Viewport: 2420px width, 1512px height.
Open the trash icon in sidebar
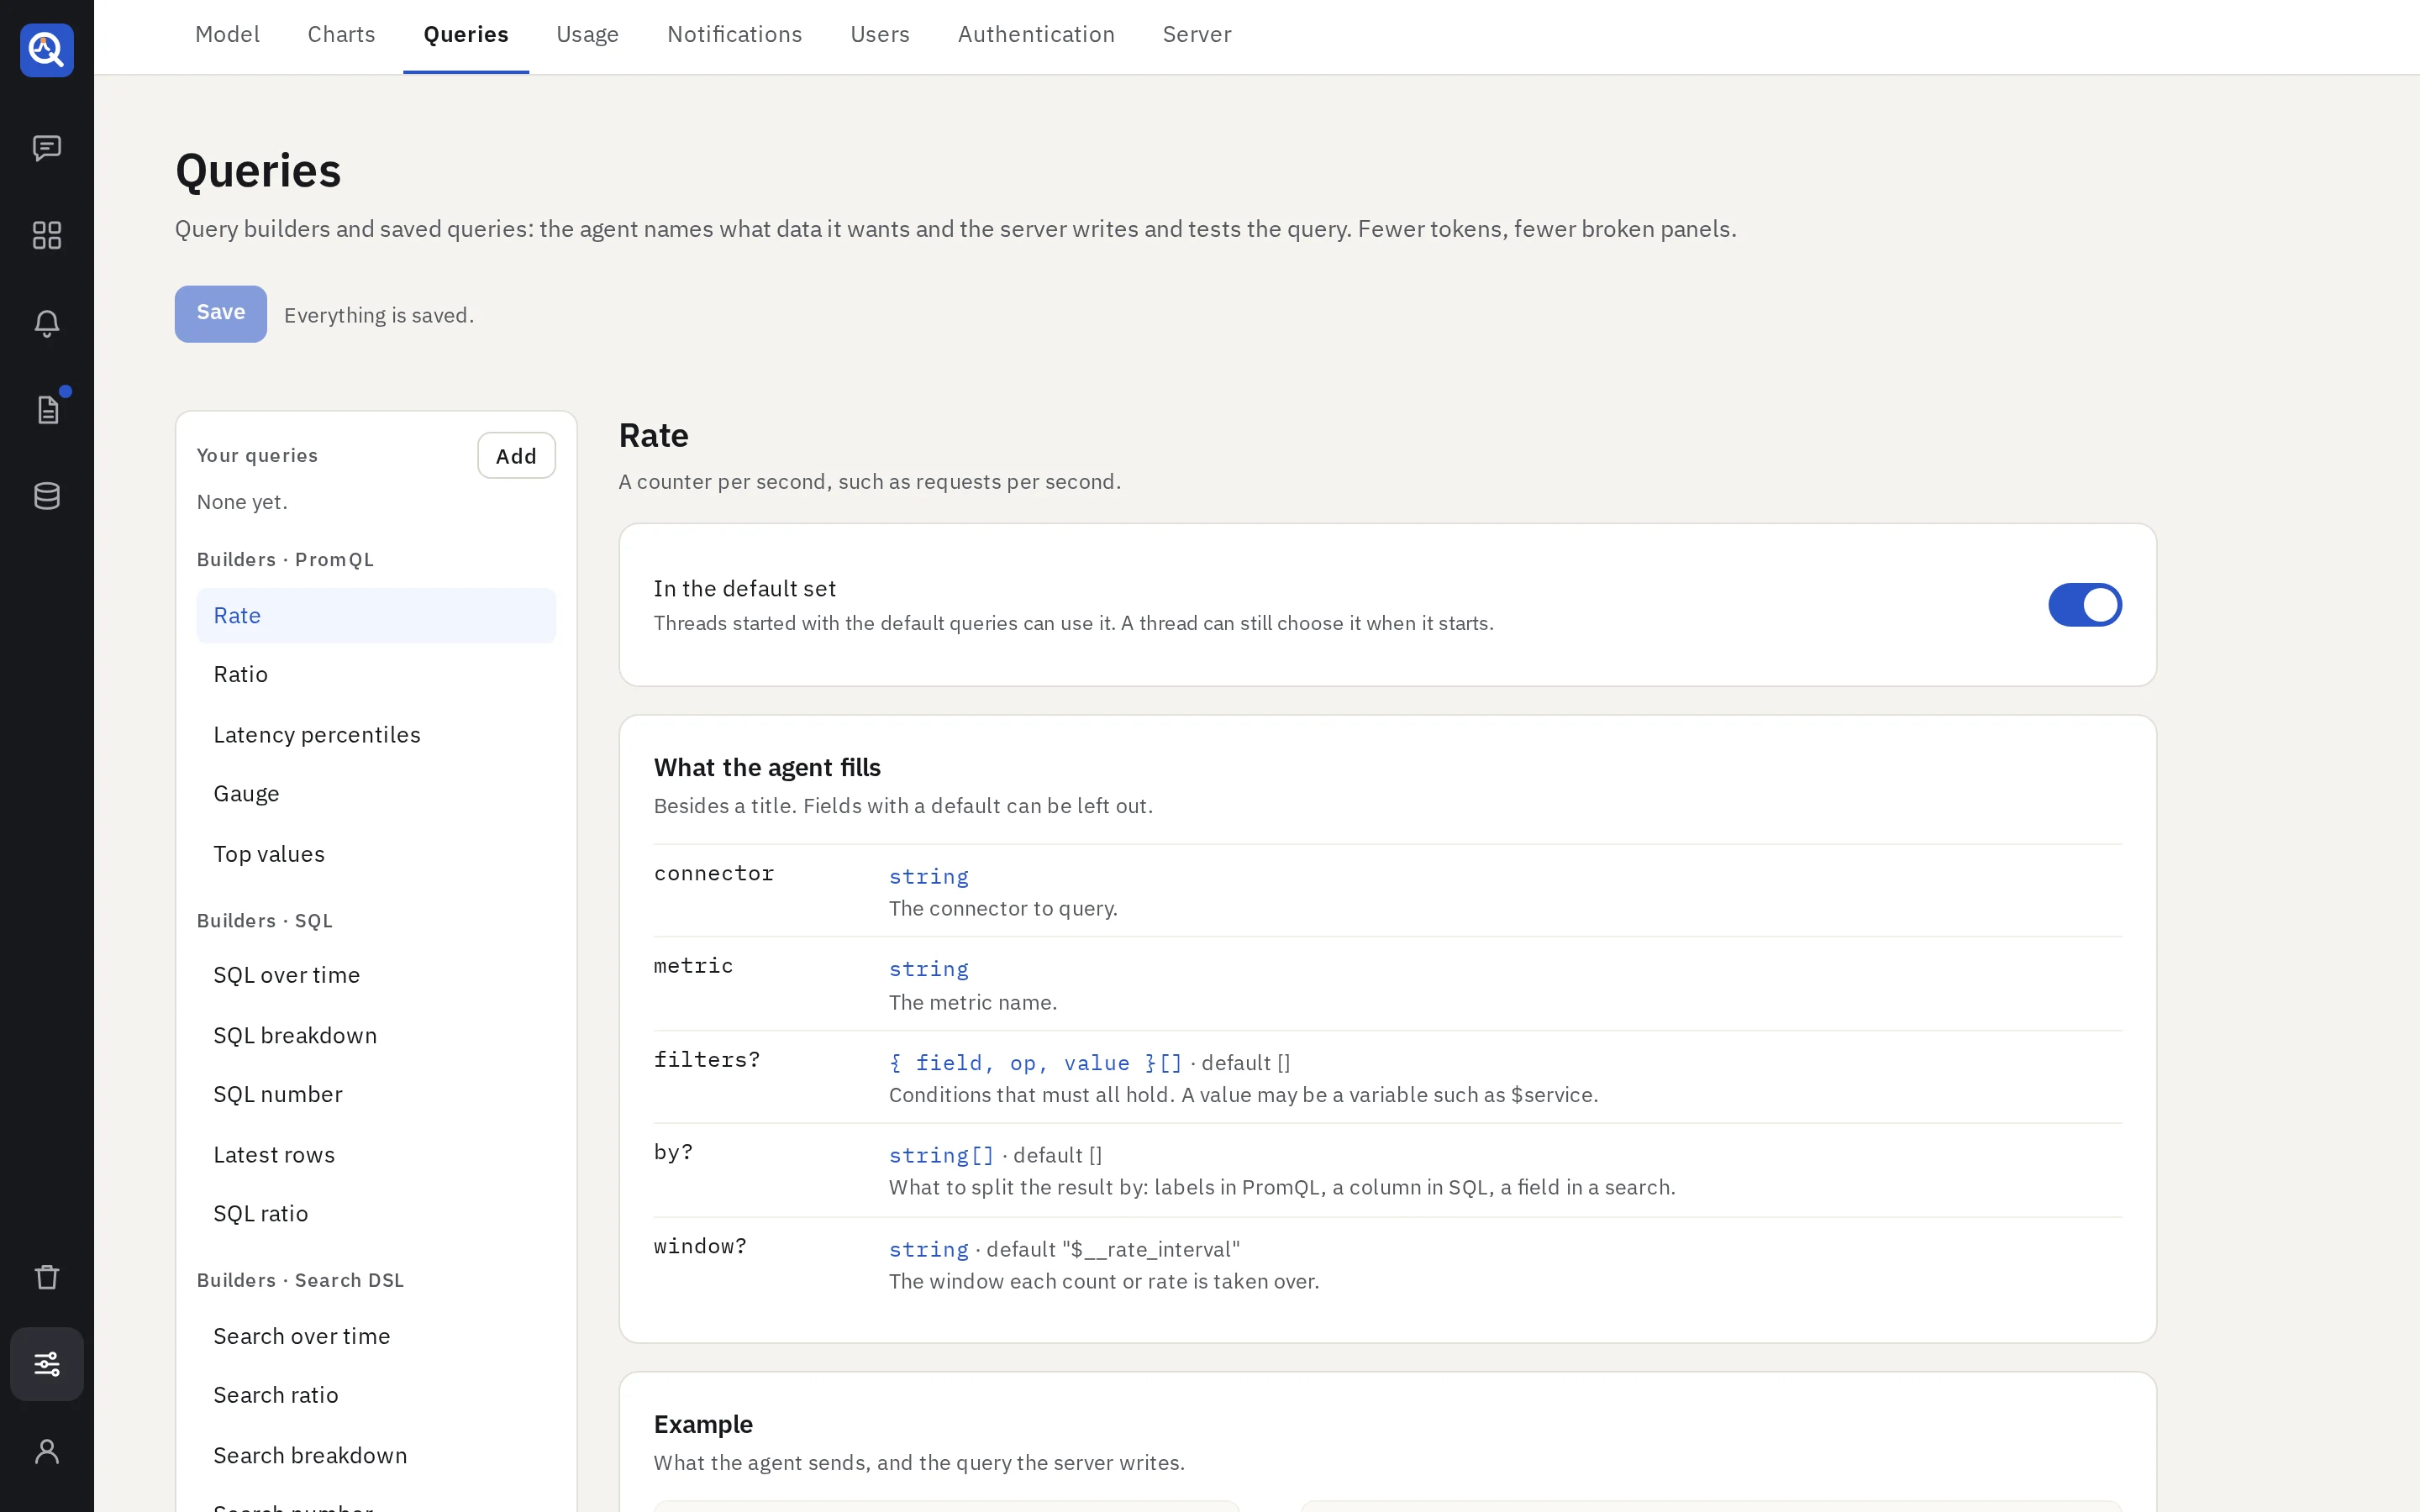[x=47, y=1277]
